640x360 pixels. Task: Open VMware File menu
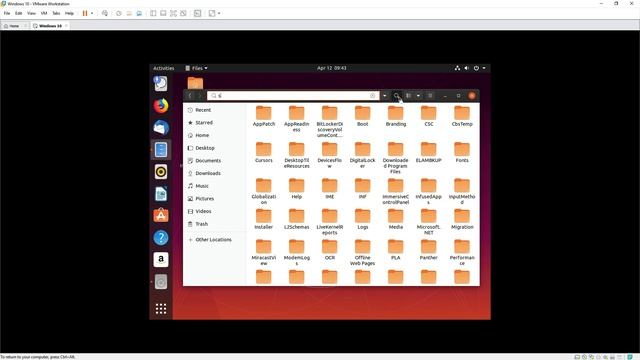[x=7, y=13]
